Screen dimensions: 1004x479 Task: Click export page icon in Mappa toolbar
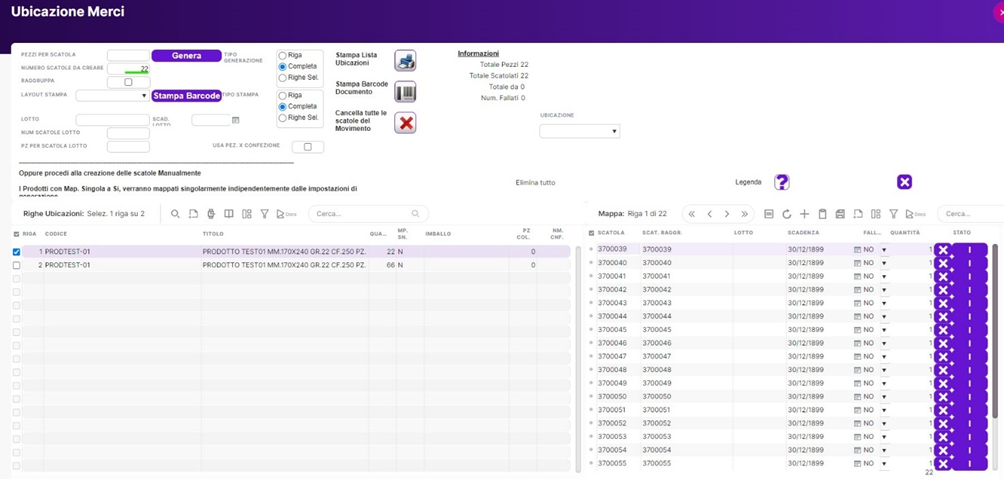click(x=858, y=214)
